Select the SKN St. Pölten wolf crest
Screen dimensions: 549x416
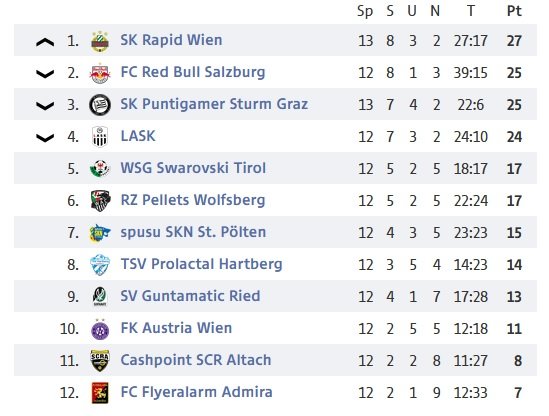[x=100, y=233]
